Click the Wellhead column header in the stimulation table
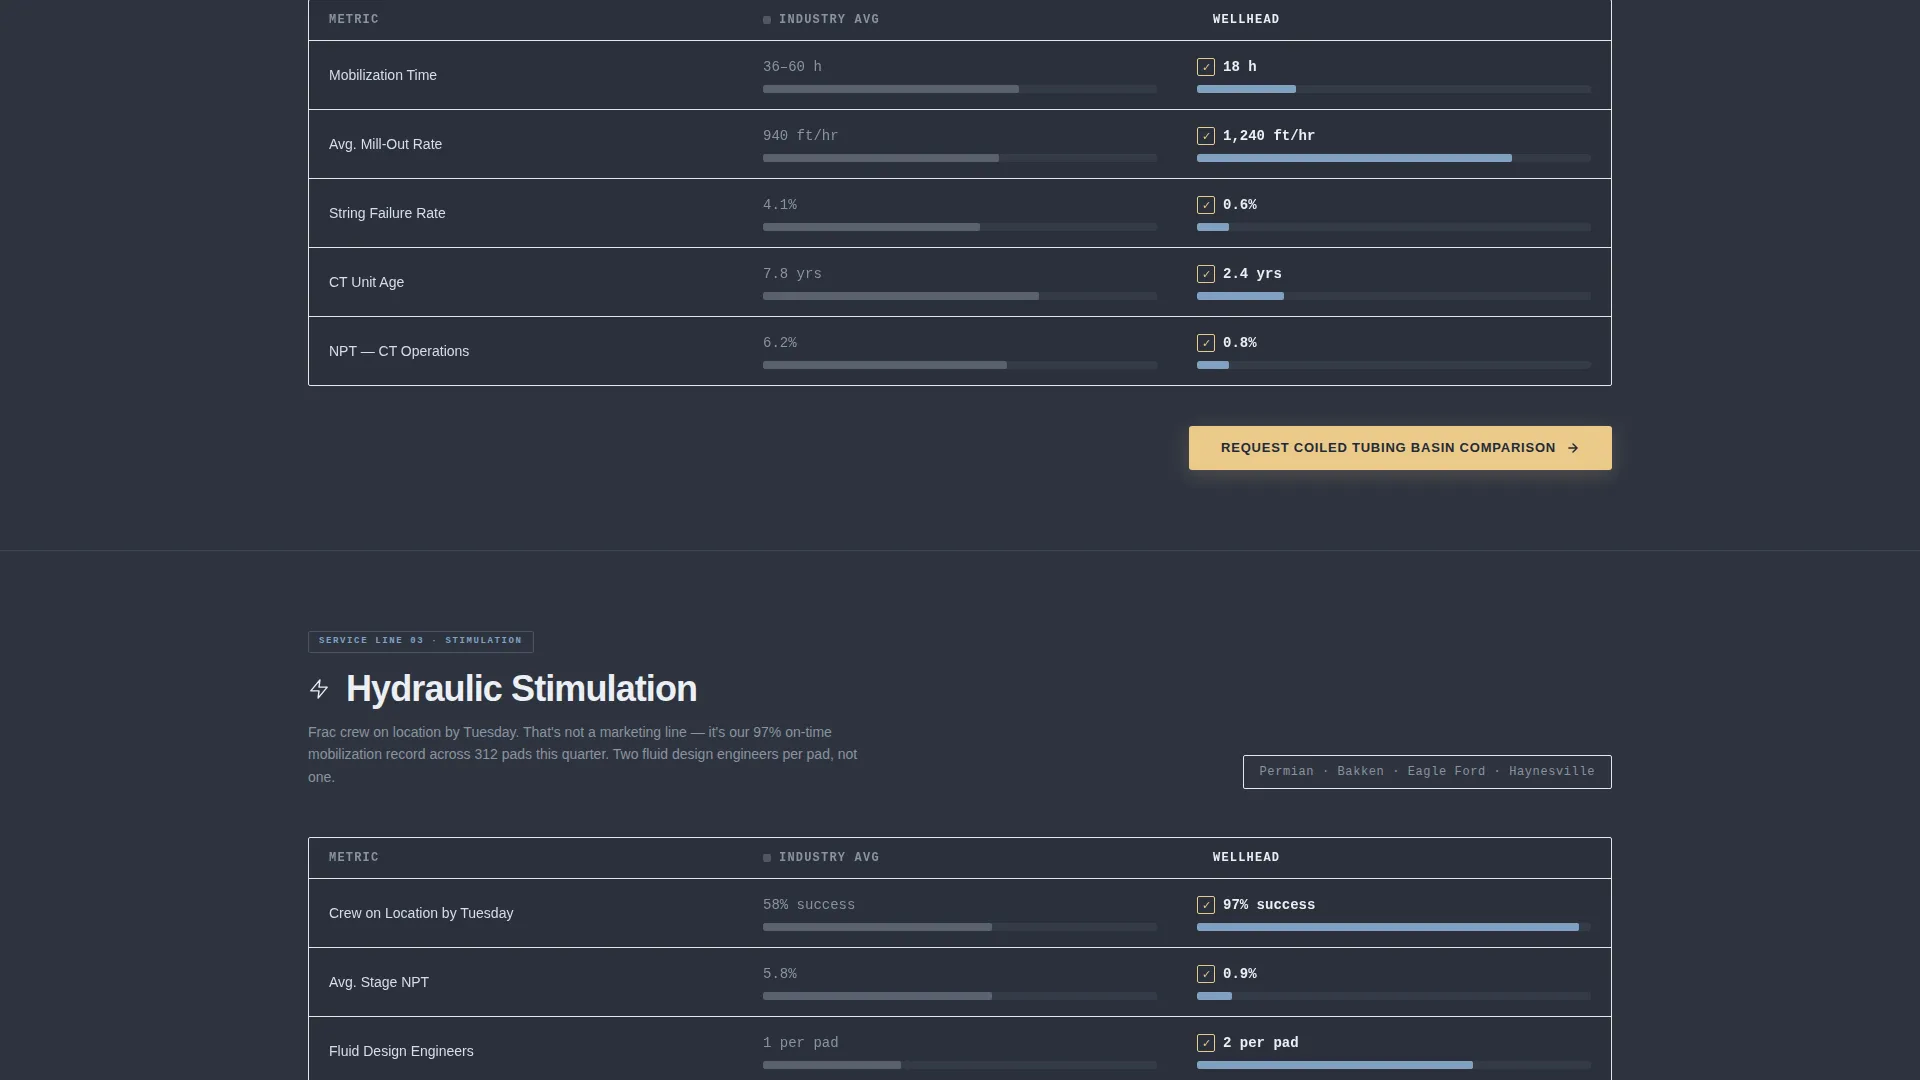 coord(1246,858)
